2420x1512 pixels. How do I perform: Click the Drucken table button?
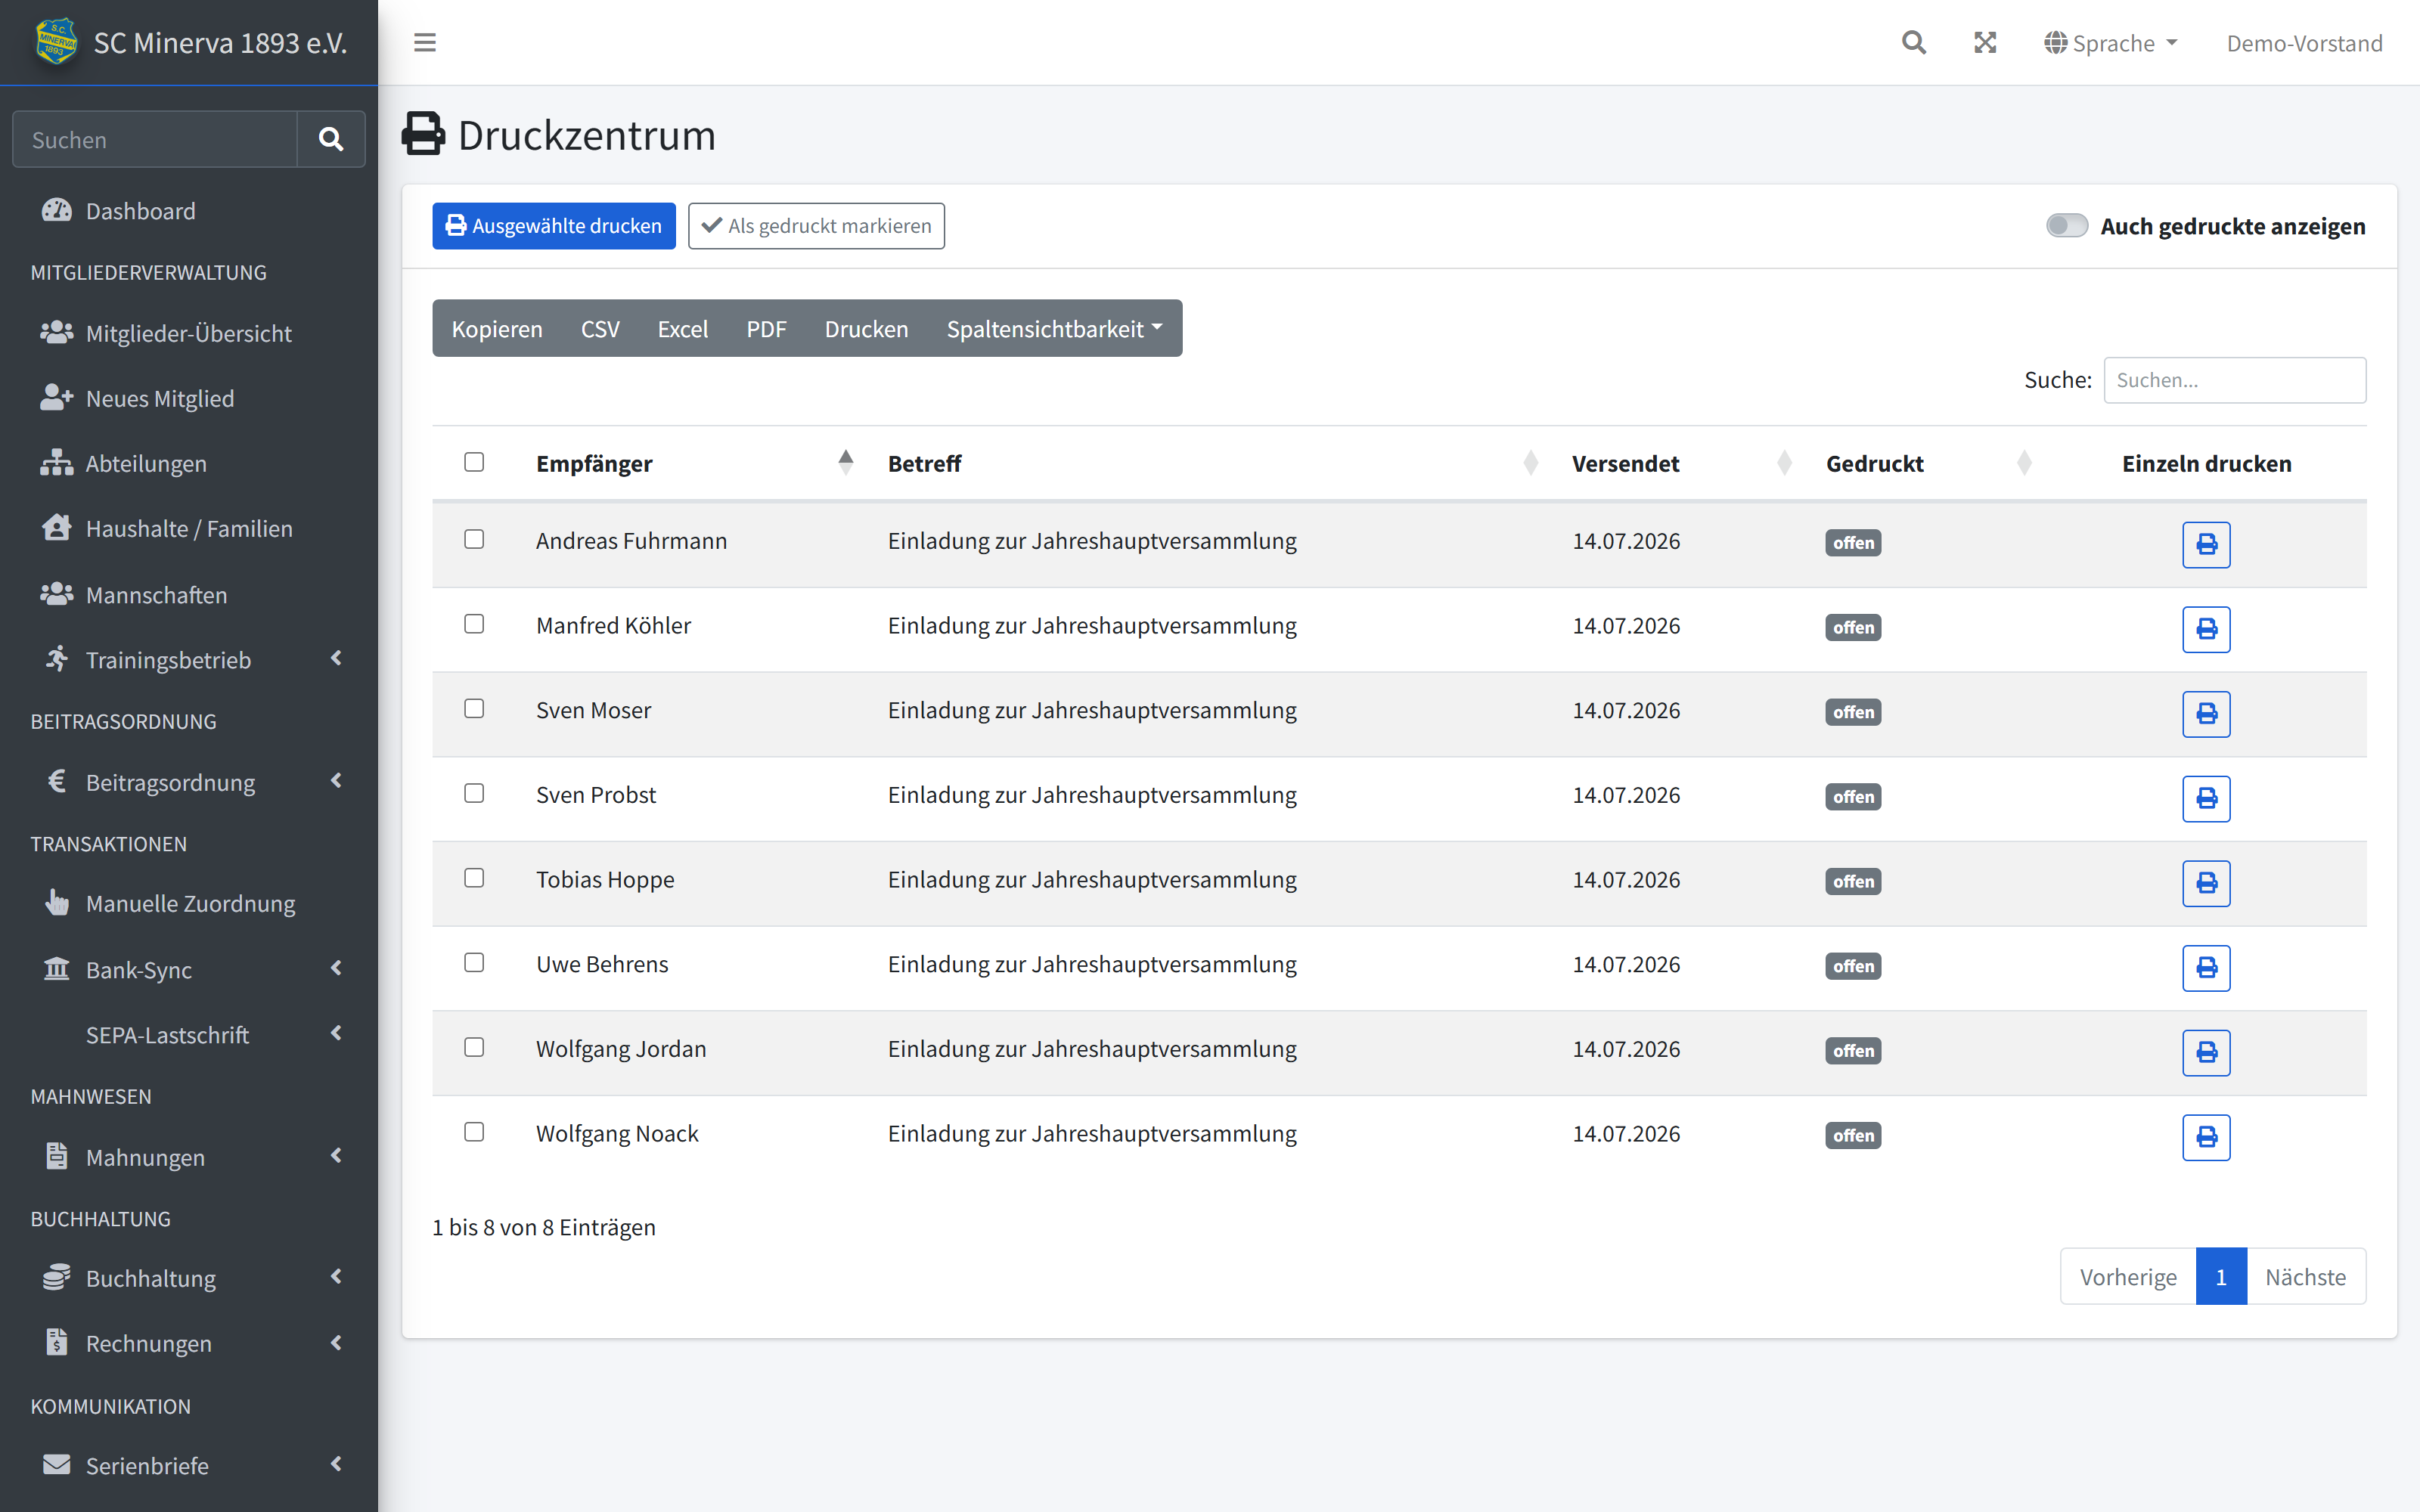(867, 328)
